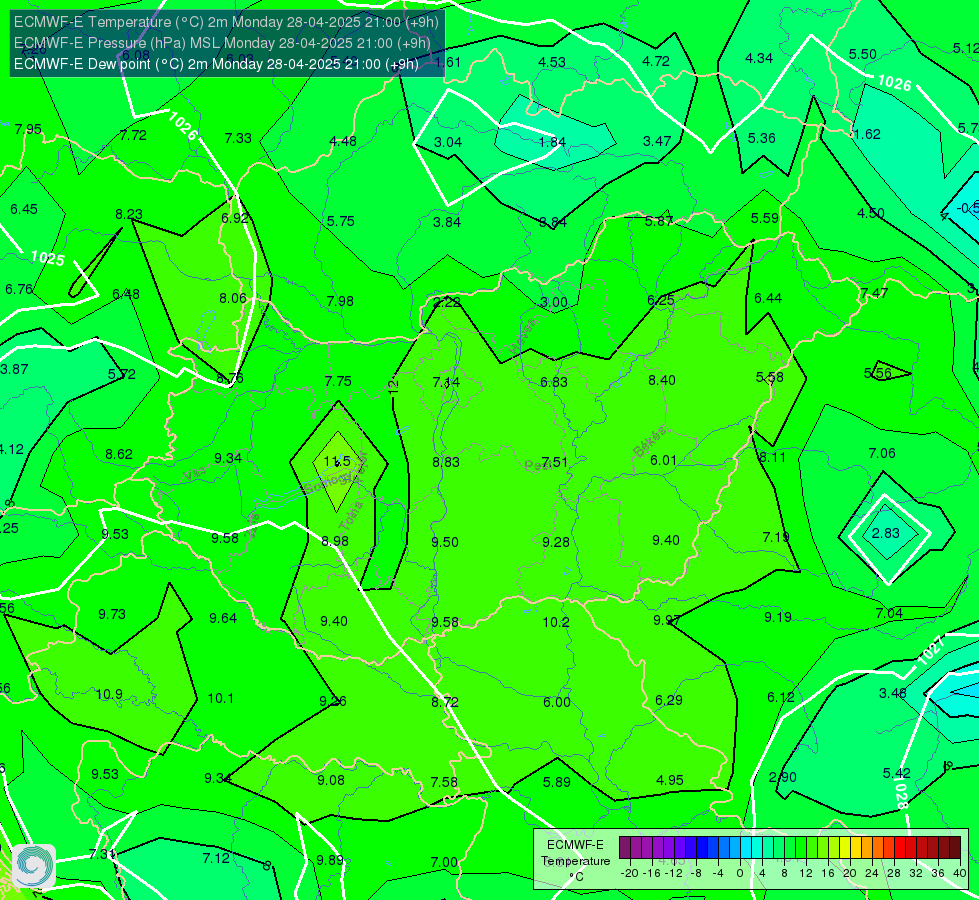979x900 pixels.
Task: Click the 9.73 temperature value
Action: [112, 615]
